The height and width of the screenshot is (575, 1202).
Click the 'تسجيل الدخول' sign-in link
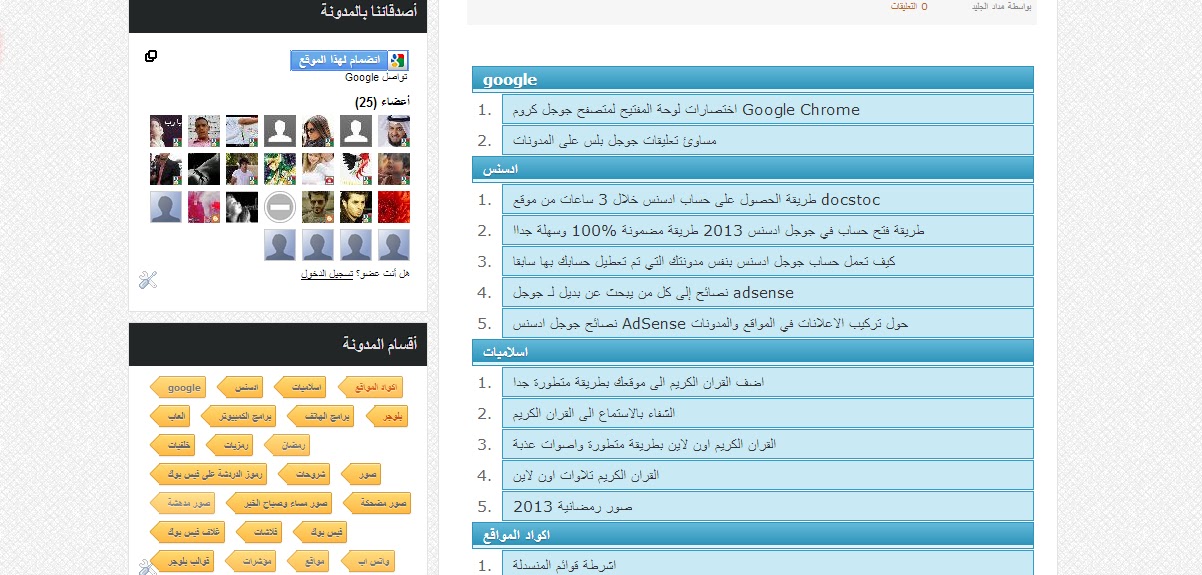click(x=327, y=273)
